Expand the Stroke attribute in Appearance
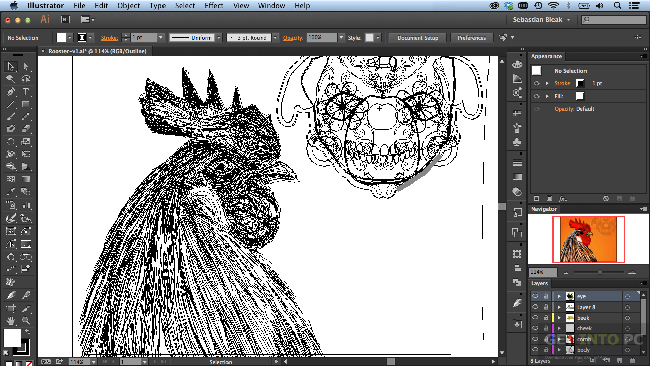 coord(547,83)
